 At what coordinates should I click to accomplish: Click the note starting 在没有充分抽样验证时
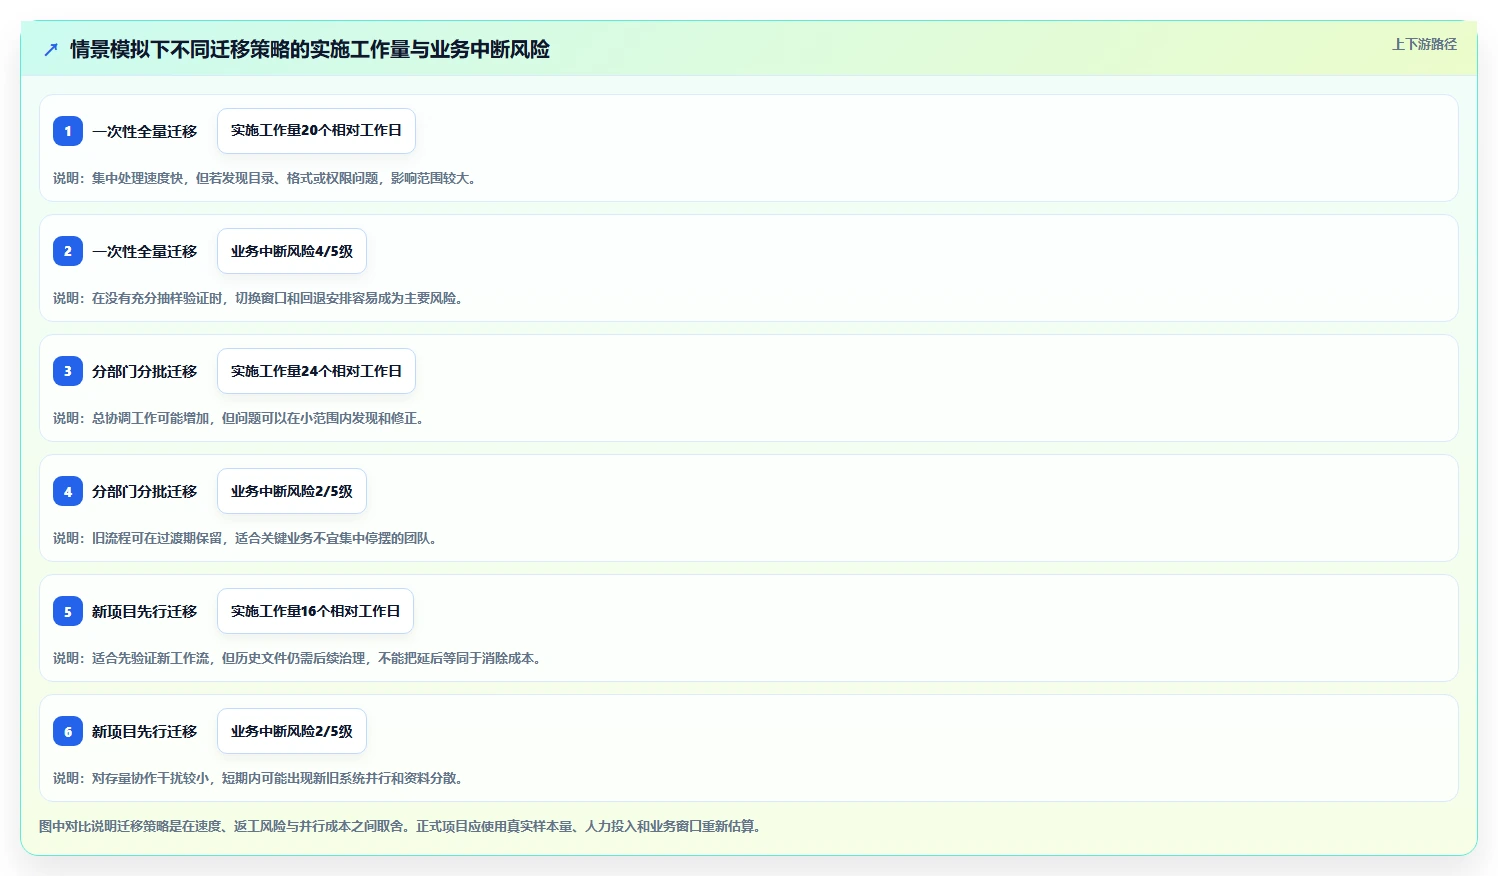pyautogui.click(x=260, y=298)
